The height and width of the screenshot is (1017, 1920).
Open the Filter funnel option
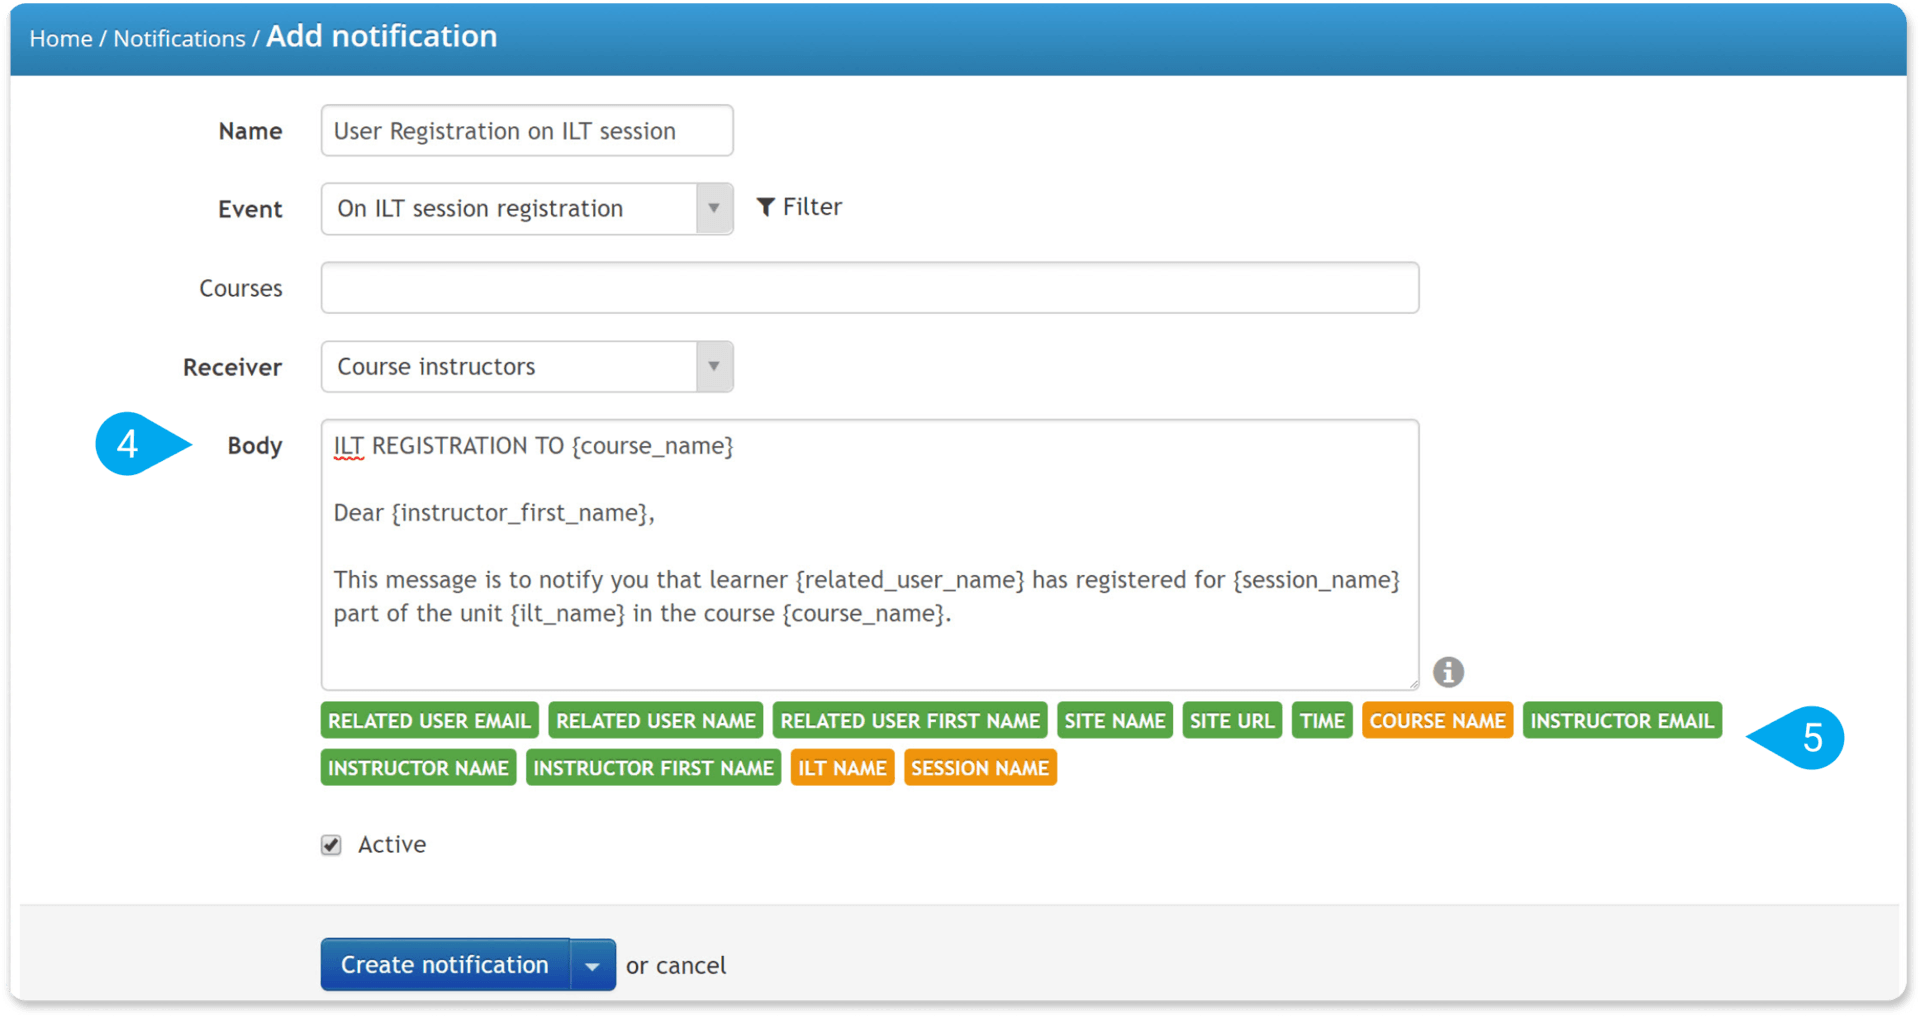pos(799,207)
